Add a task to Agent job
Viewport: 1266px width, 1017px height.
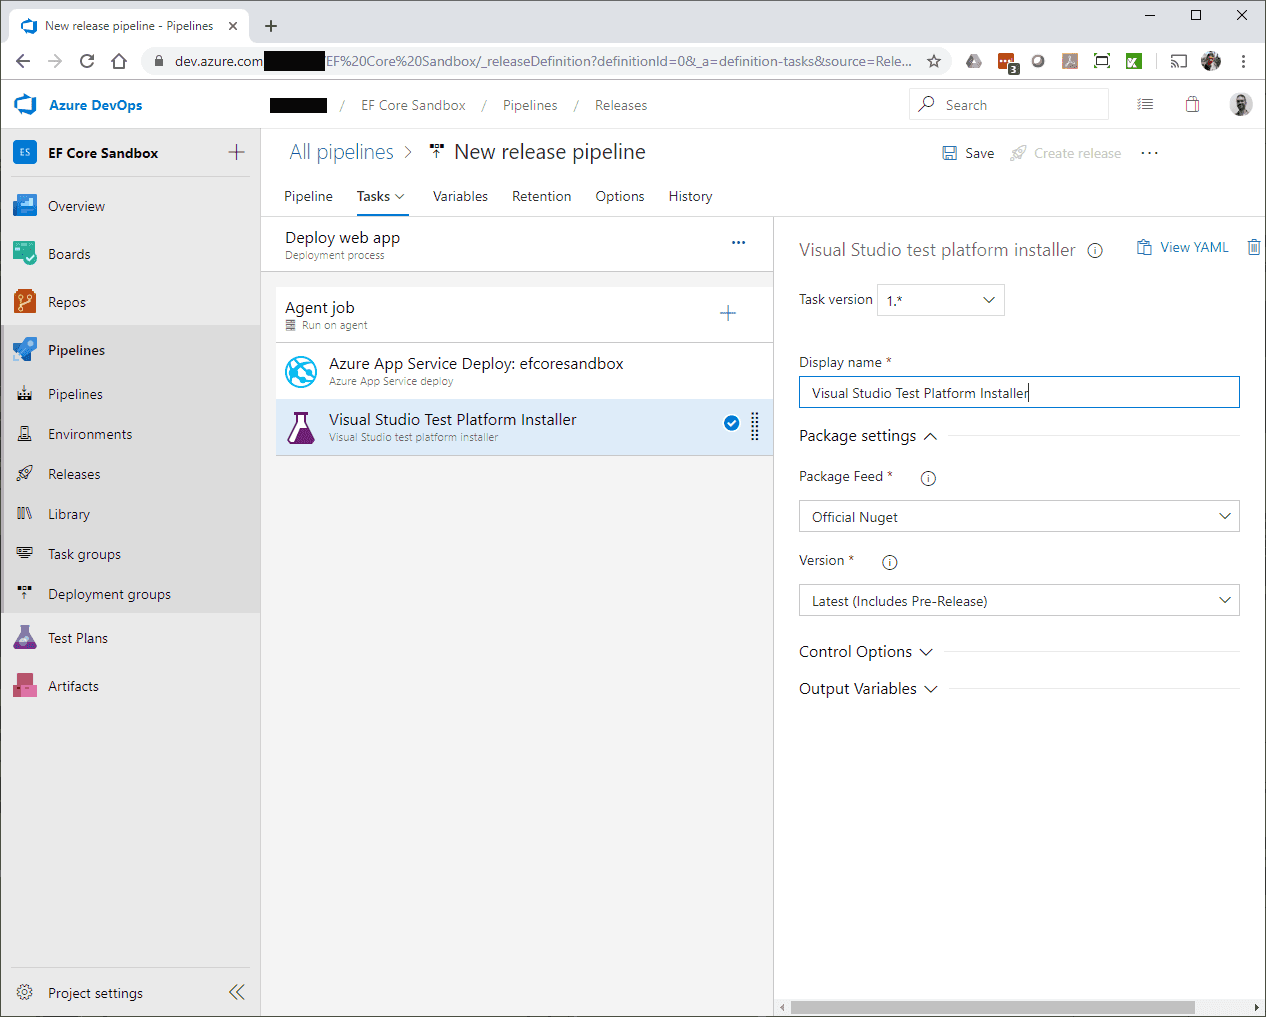click(x=728, y=313)
